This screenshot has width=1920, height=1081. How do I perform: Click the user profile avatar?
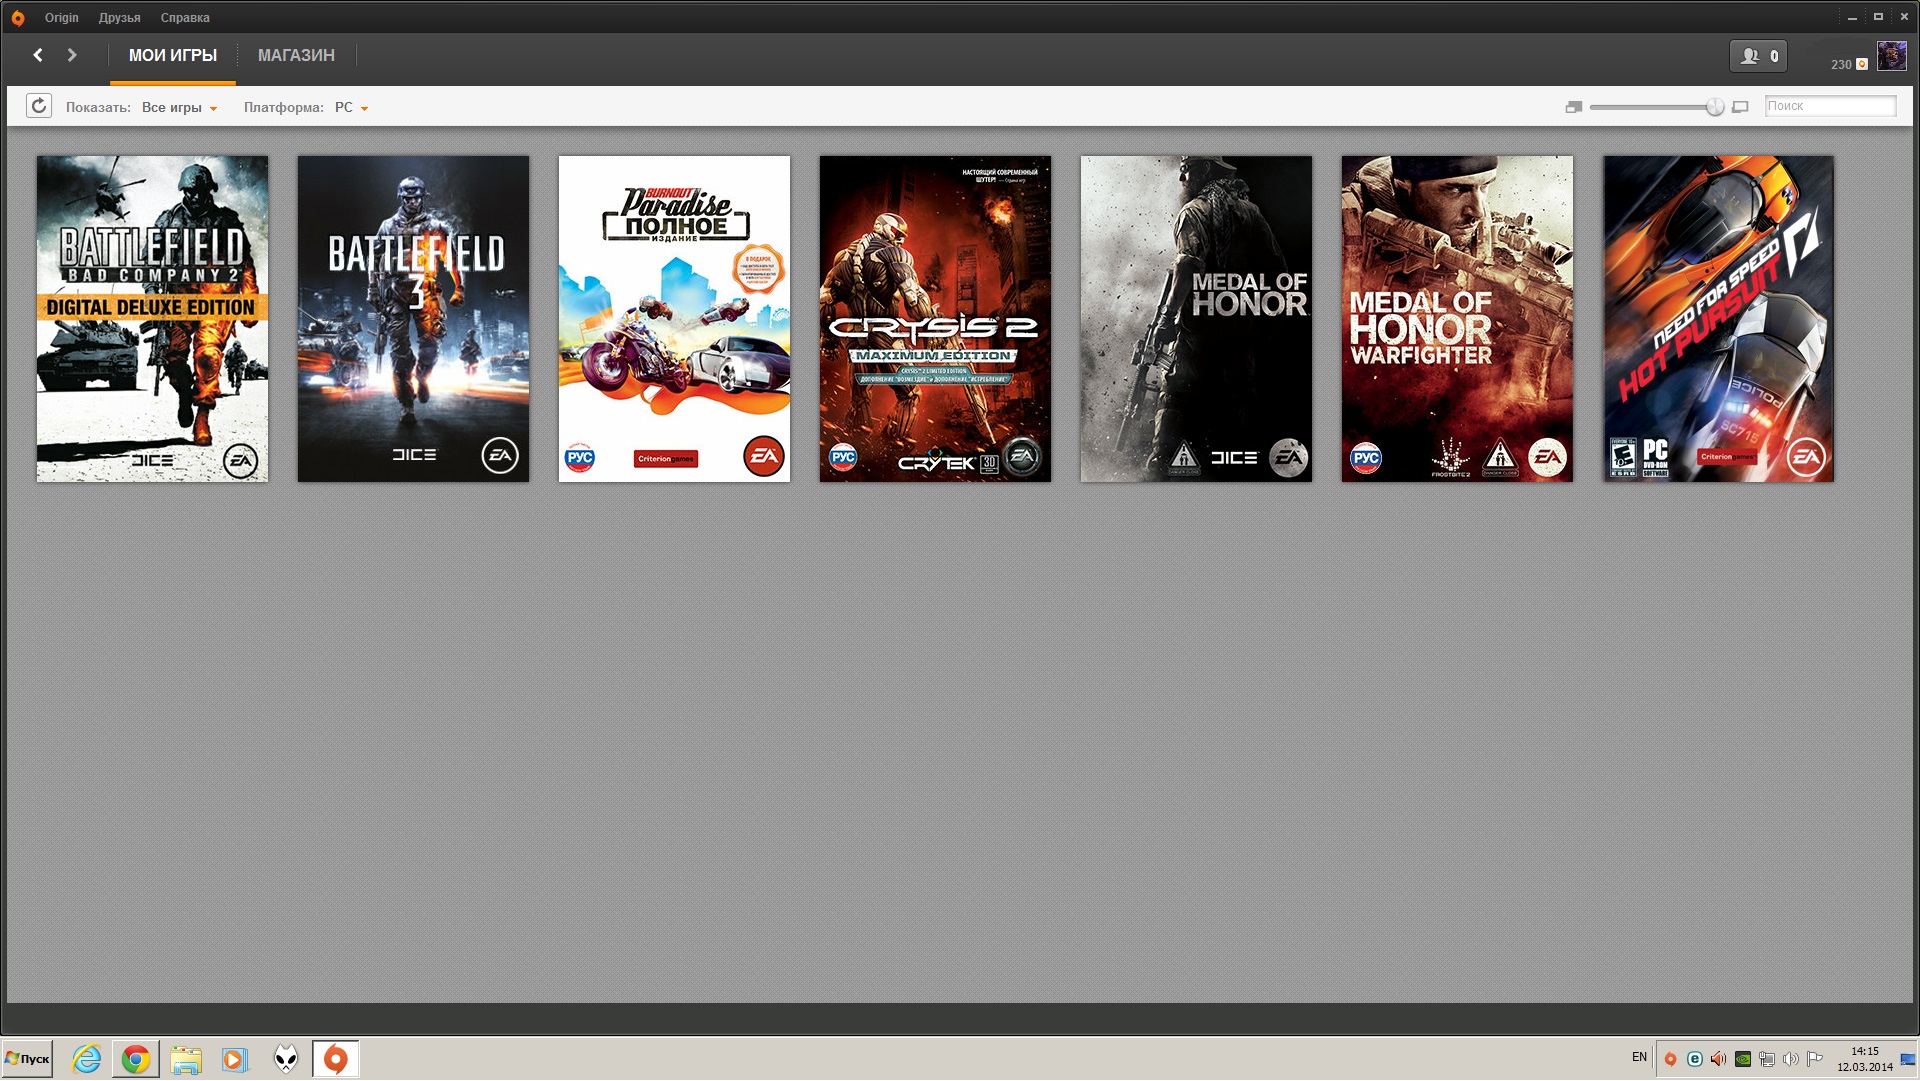coord(1891,56)
